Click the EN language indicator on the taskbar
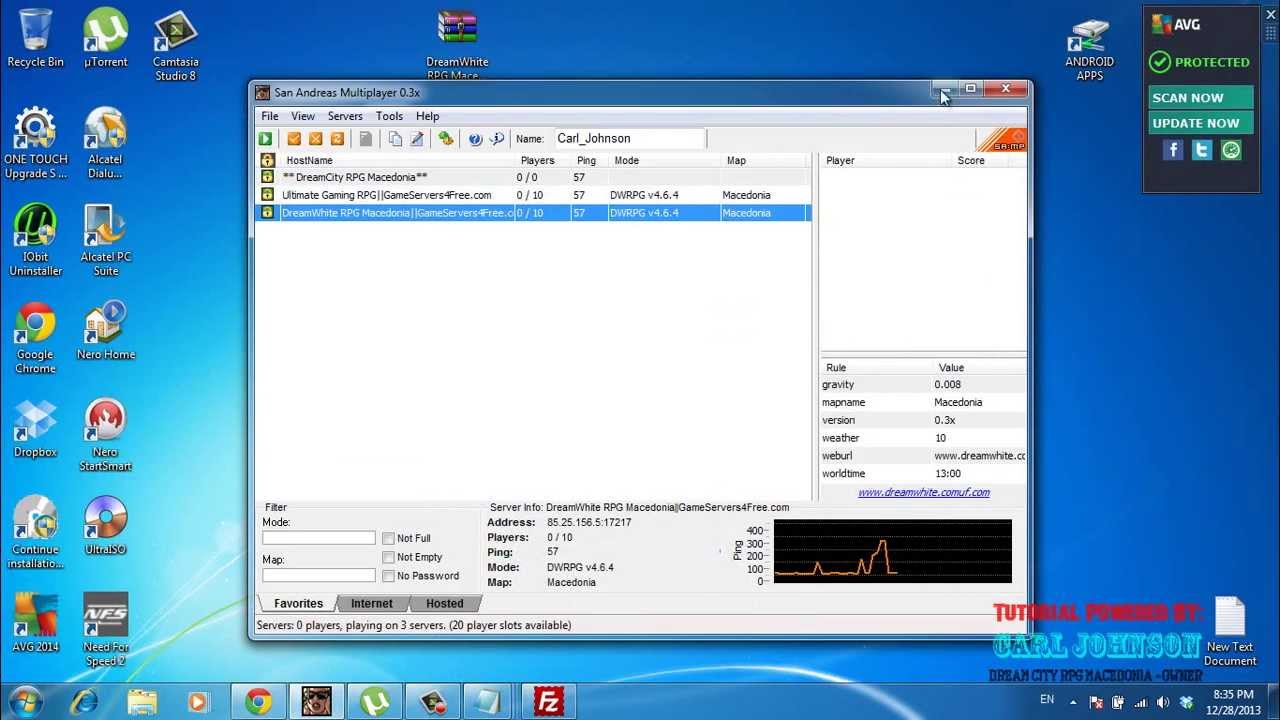Viewport: 1280px width, 720px height. 1047,700
